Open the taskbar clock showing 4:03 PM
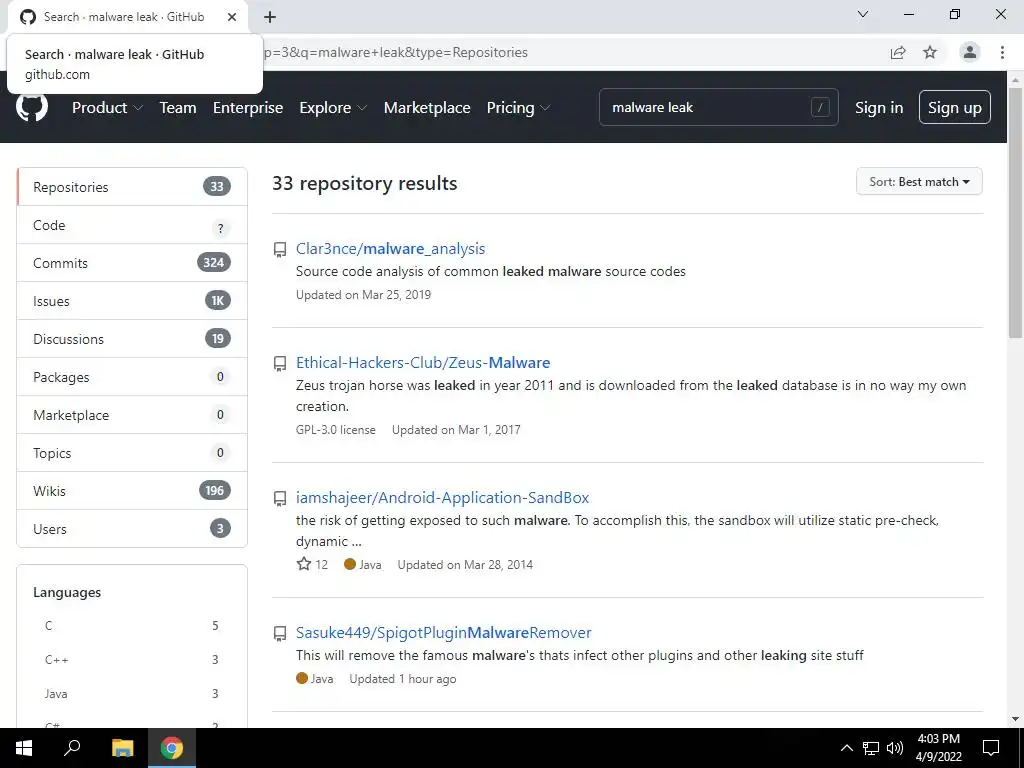This screenshot has height=768, width=1024. 939,748
